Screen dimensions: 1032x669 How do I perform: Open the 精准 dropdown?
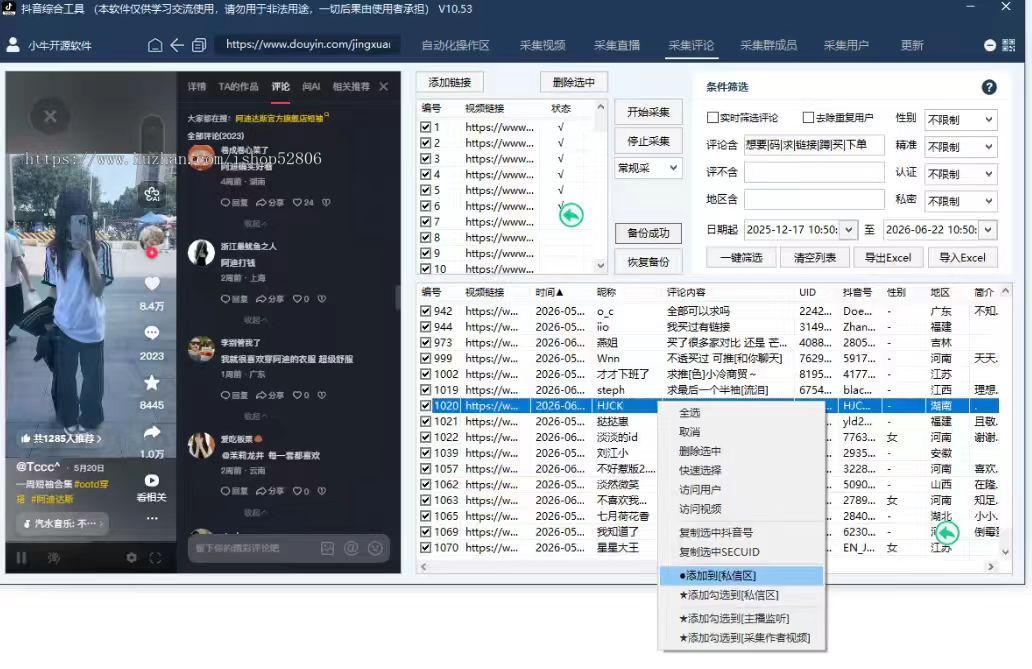(x=961, y=146)
